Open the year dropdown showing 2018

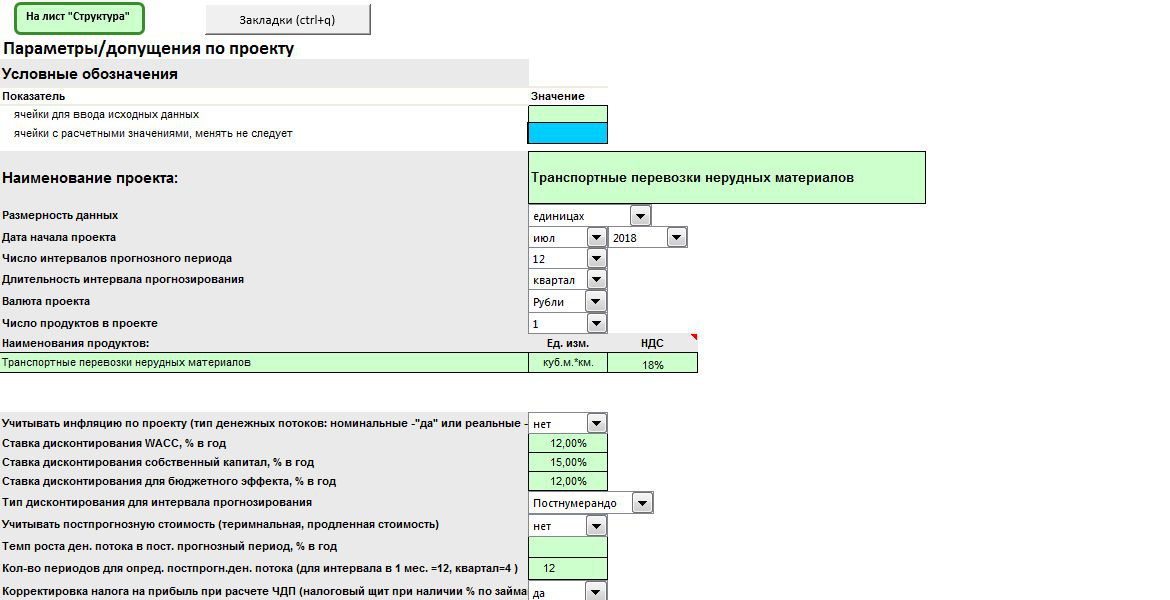point(676,237)
